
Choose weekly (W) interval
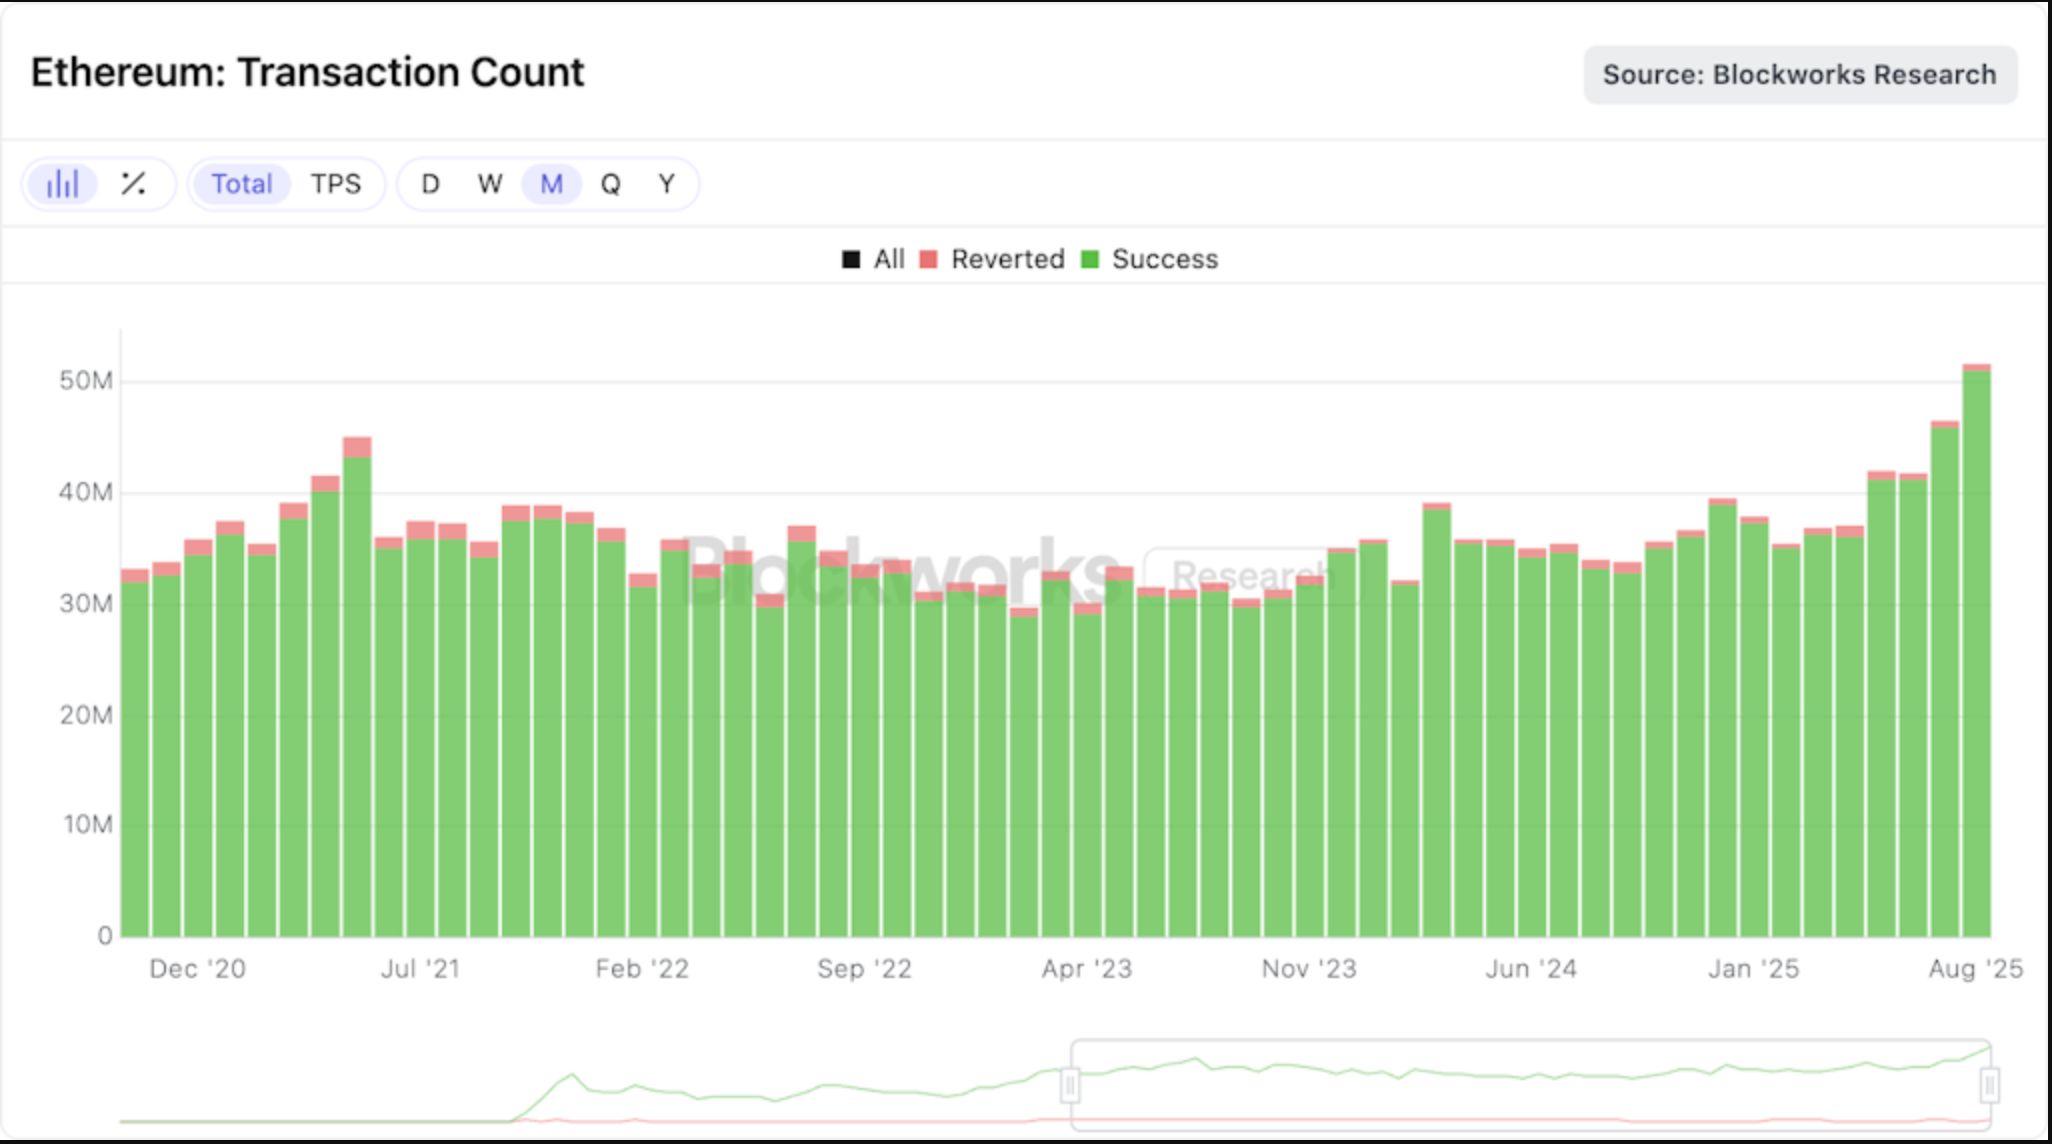click(490, 184)
